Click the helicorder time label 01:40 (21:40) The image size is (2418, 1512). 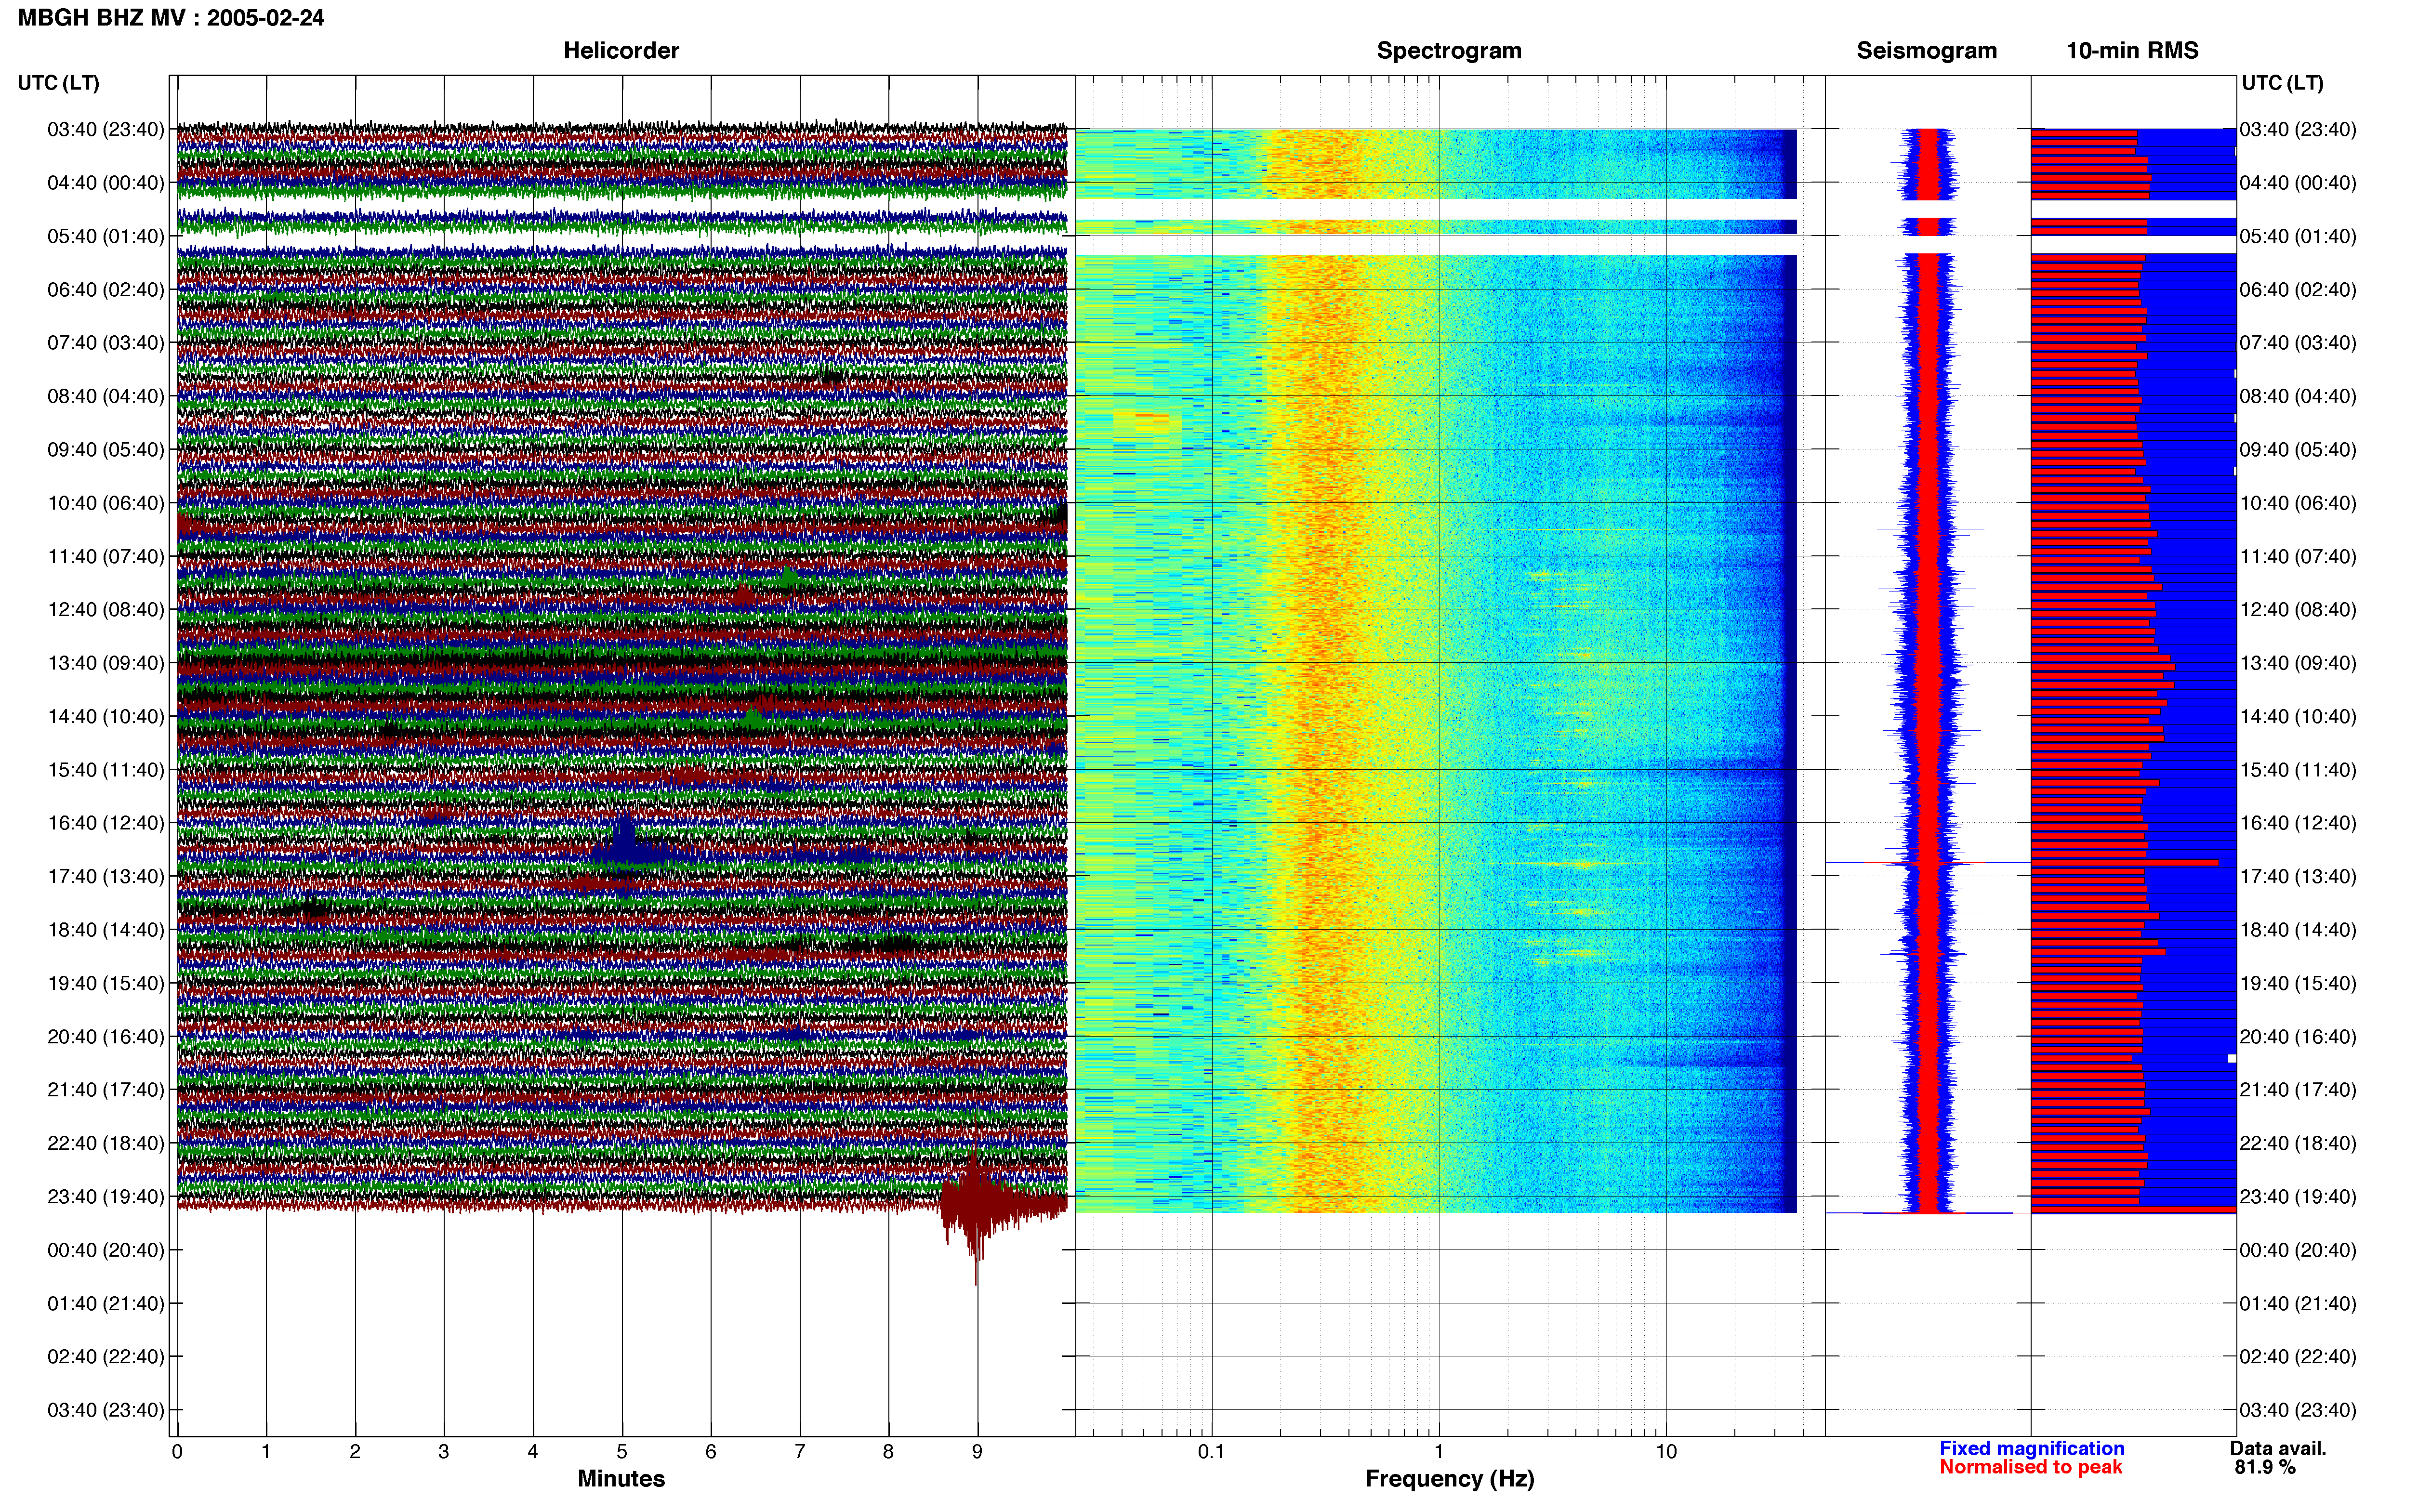click(105, 1303)
